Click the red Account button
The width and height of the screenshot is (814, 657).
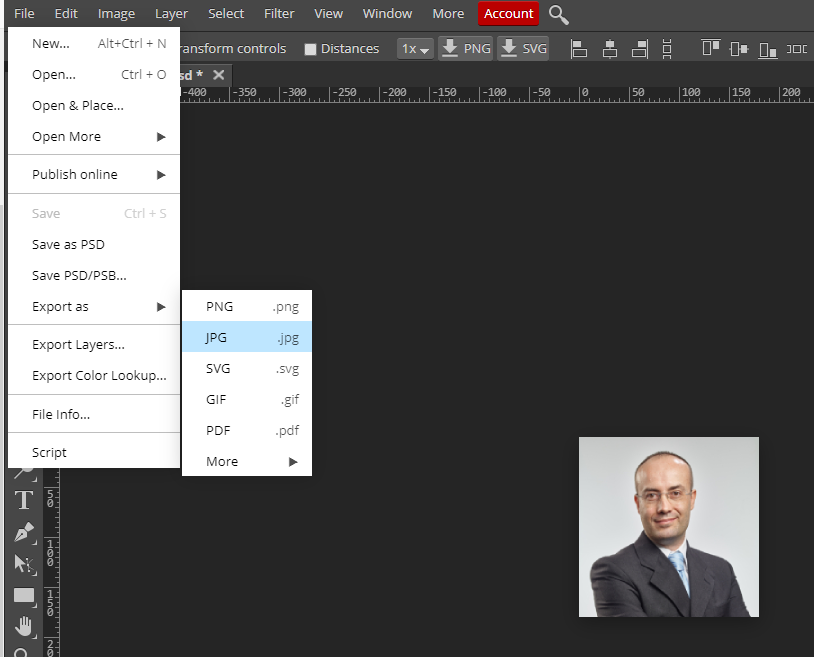coord(508,14)
